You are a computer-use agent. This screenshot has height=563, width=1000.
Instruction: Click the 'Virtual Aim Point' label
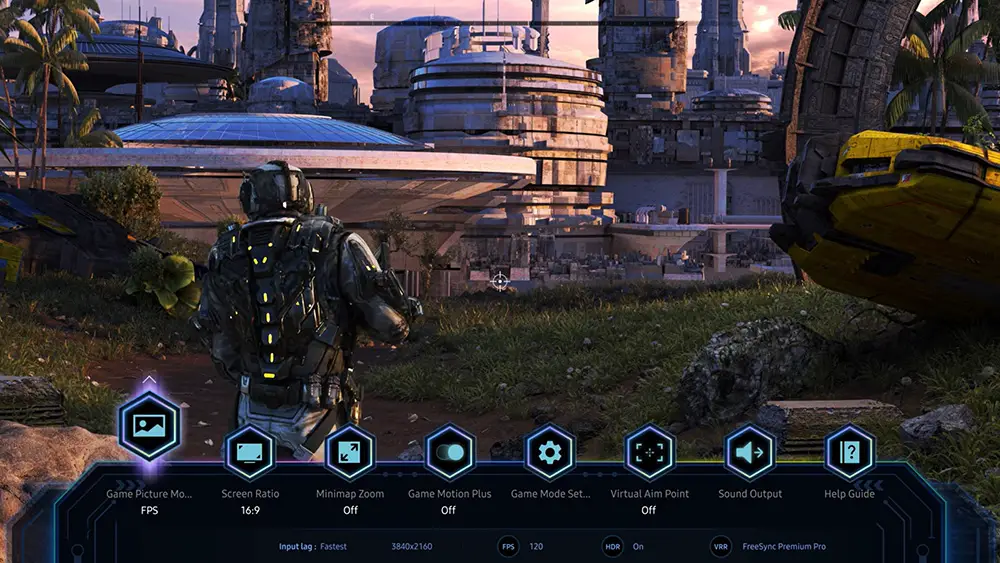pos(649,494)
